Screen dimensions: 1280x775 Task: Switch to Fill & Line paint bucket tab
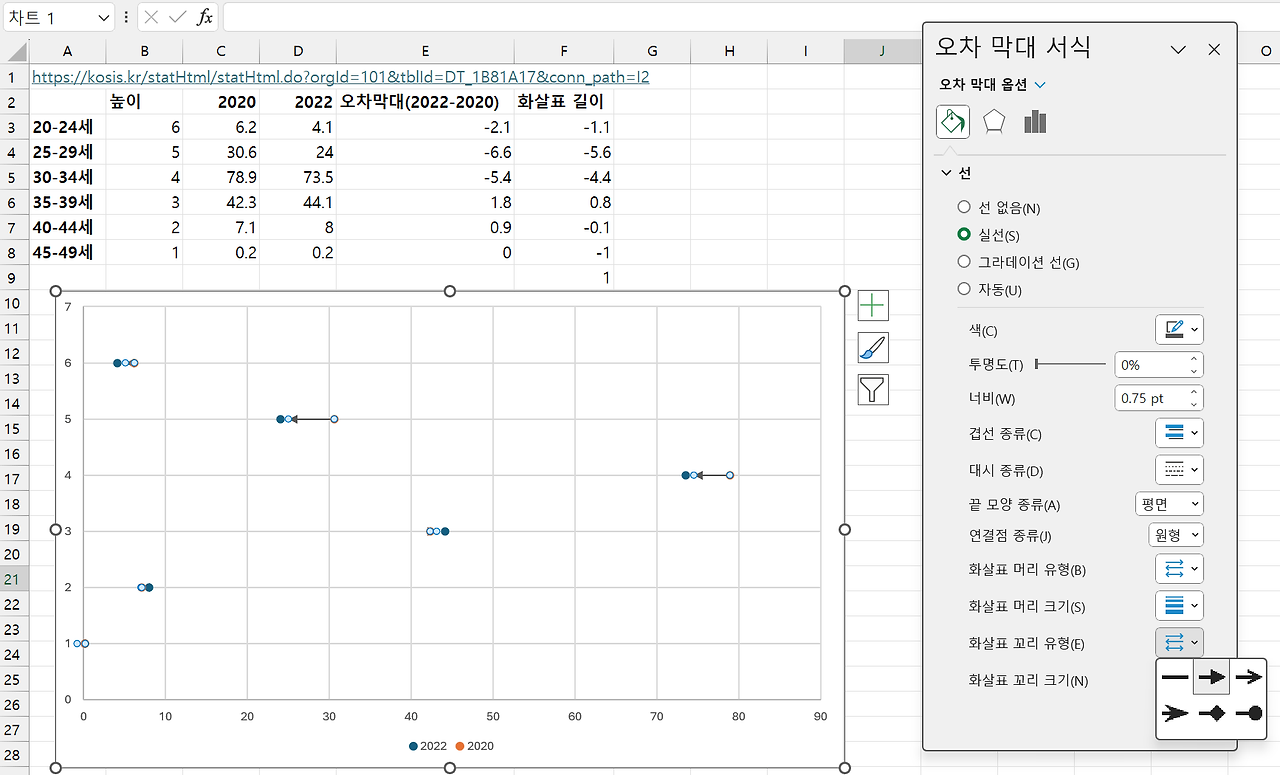click(x=953, y=122)
